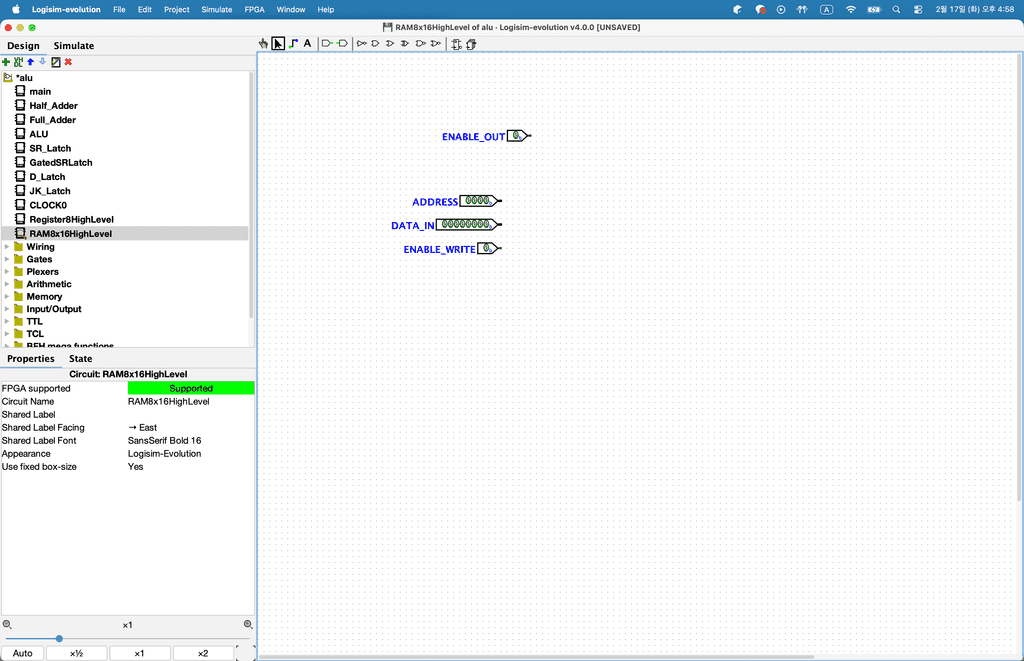Switch to the Simulate tab
The image size is (1024, 661).
coord(74,46)
